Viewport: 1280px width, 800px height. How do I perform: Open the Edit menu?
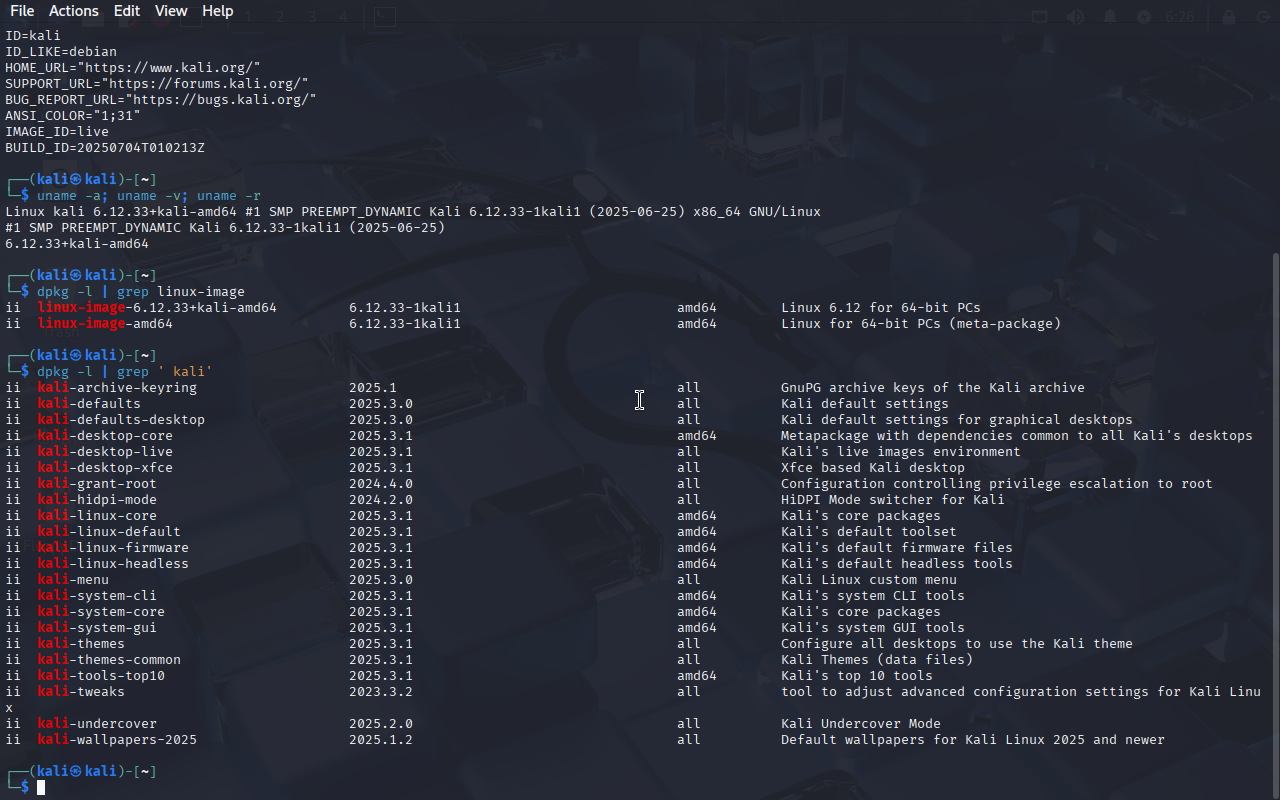[127, 11]
